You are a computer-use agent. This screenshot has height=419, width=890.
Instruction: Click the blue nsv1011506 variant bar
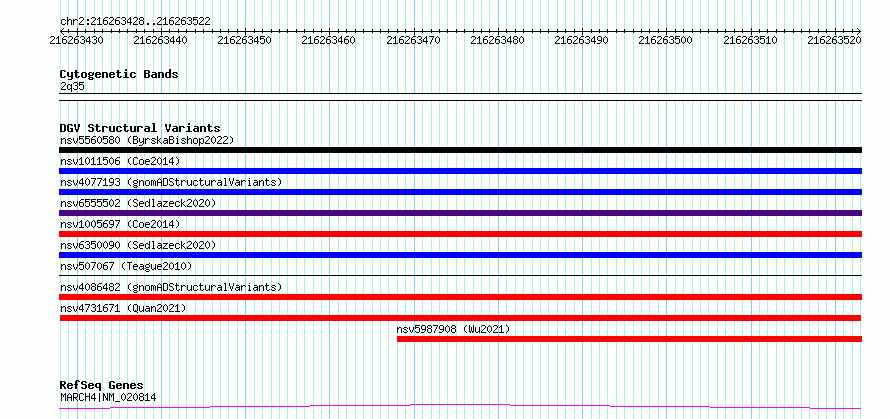click(460, 171)
